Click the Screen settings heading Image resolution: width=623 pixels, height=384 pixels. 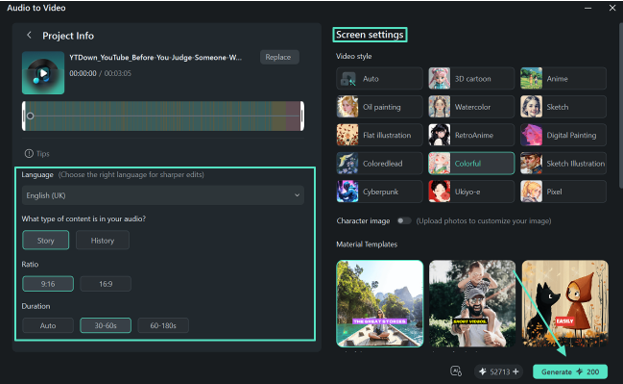point(370,35)
